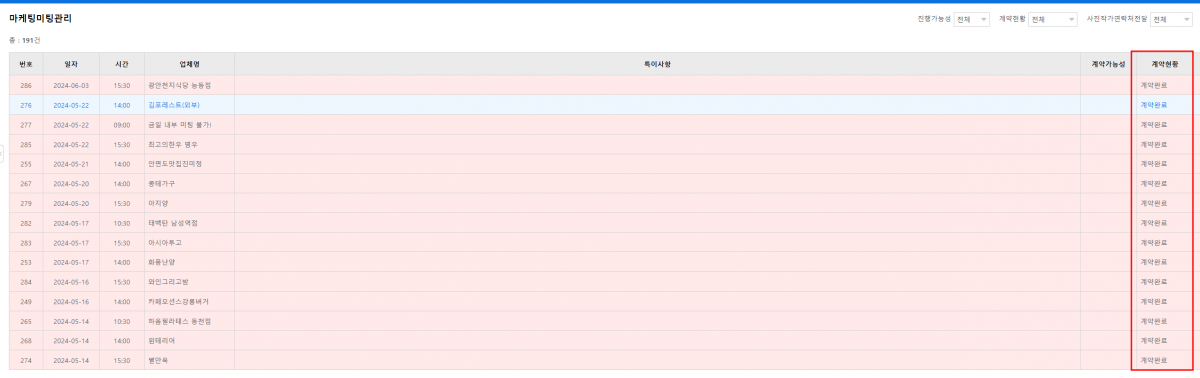Image resolution: width=1200 pixels, height=378 pixels.
Task: Select row number 277
Action: [x=26, y=124]
